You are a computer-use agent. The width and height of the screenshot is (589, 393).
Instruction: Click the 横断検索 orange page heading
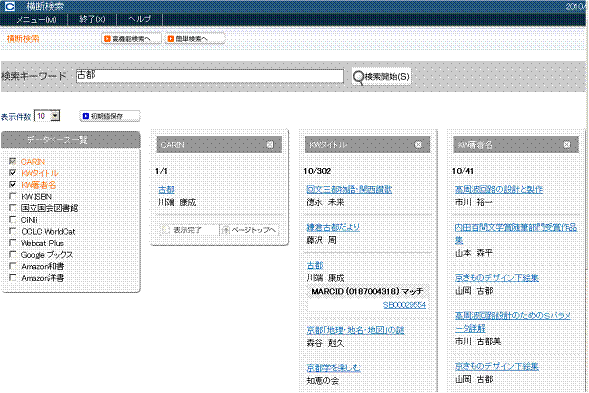click(23, 39)
